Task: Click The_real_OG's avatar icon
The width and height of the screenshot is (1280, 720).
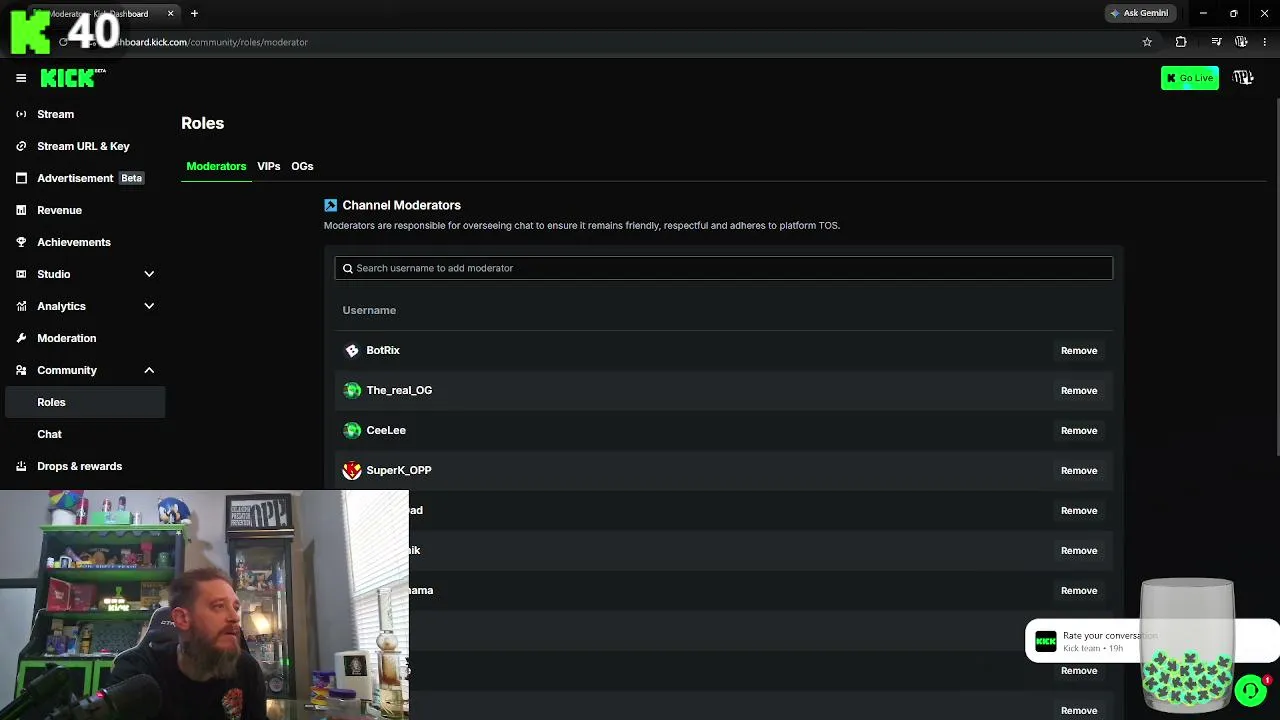Action: click(352, 390)
